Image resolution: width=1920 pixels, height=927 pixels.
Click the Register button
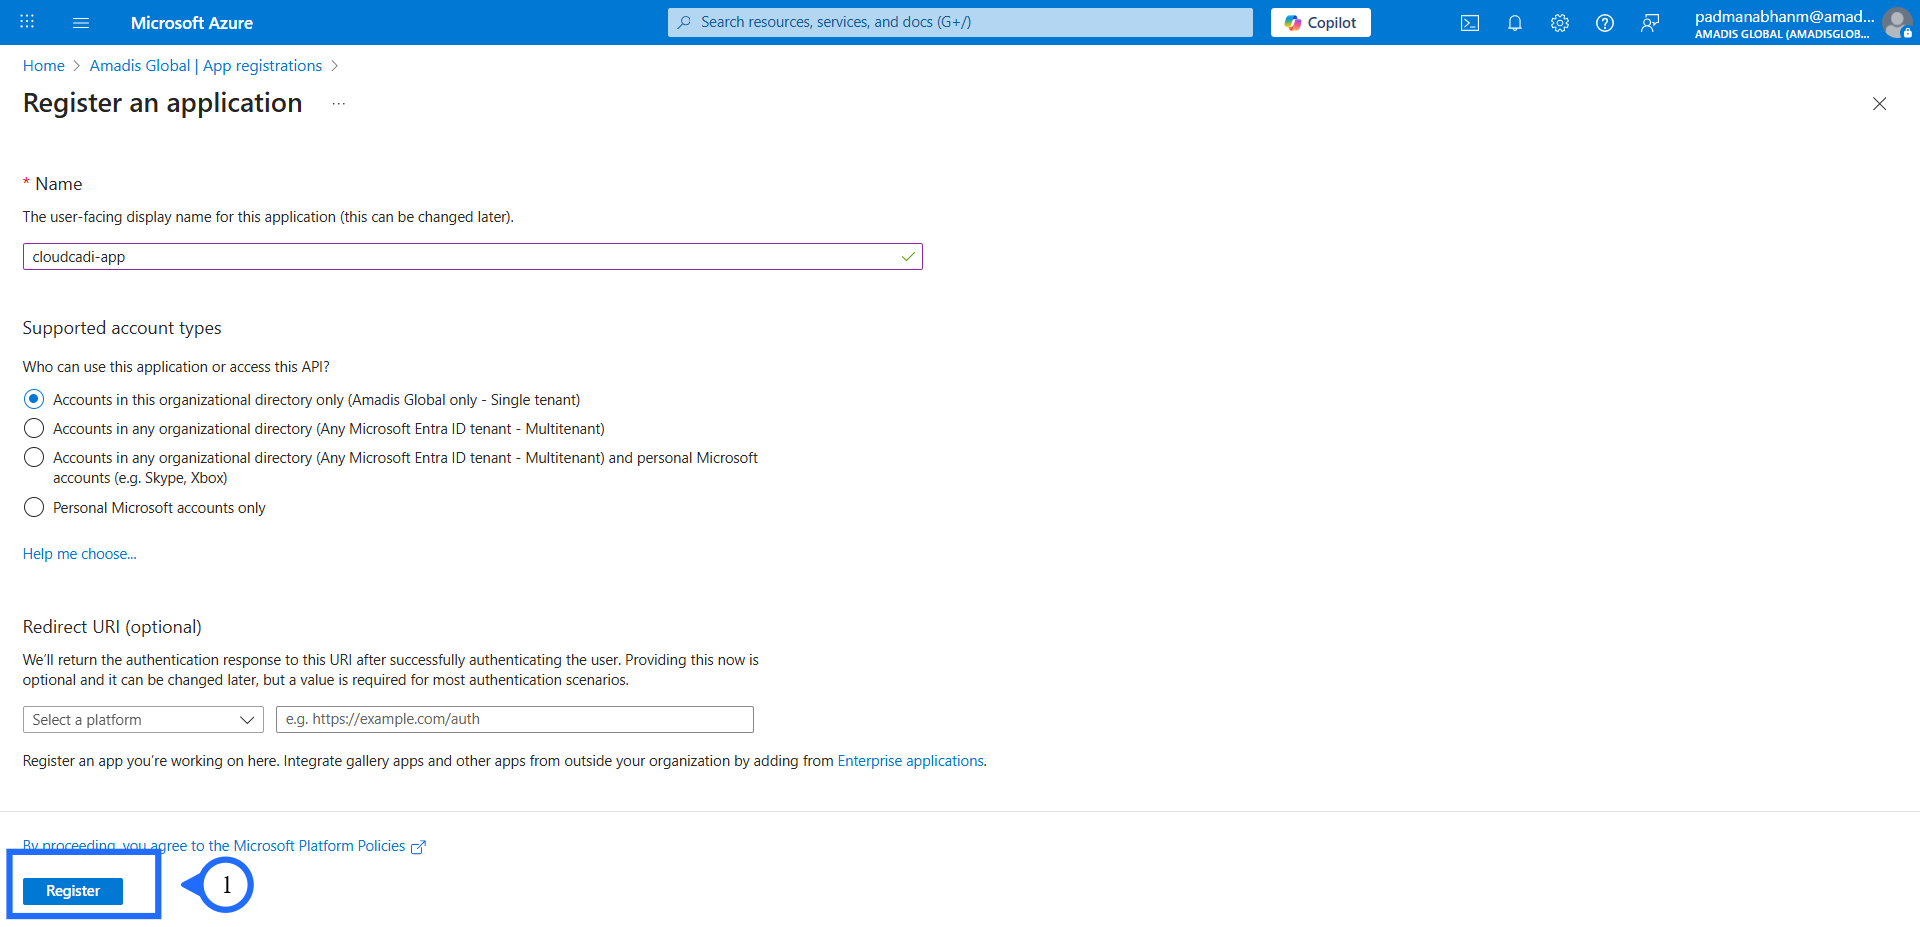[x=73, y=891]
